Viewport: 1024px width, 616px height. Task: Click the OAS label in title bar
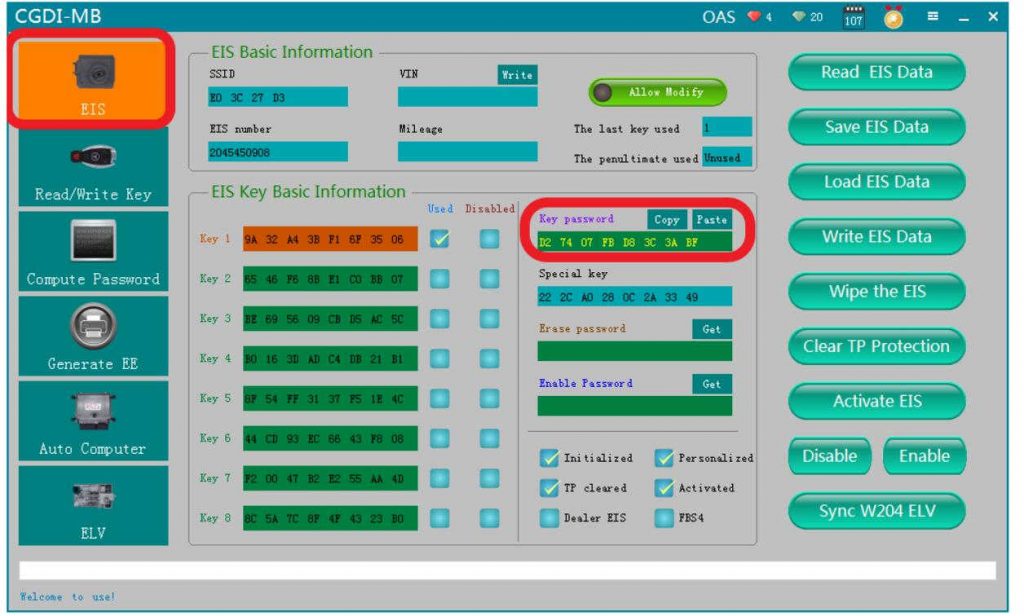[x=718, y=17]
